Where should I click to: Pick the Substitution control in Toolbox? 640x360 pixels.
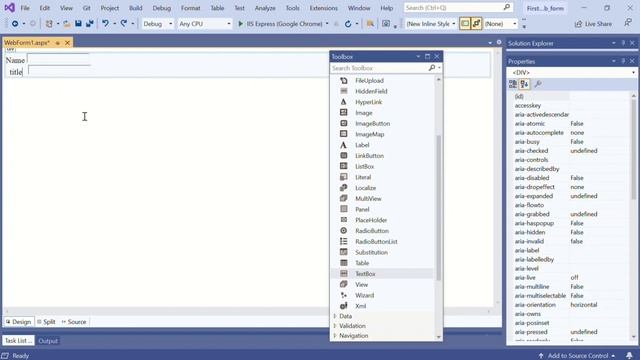(x=371, y=252)
